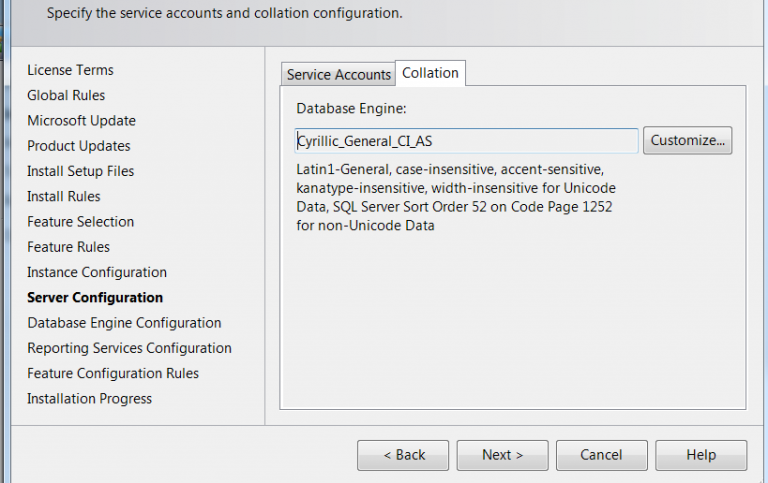The height and width of the screenshot is (483, 768).
Task: Select the Collation tab
Action: 430,73
